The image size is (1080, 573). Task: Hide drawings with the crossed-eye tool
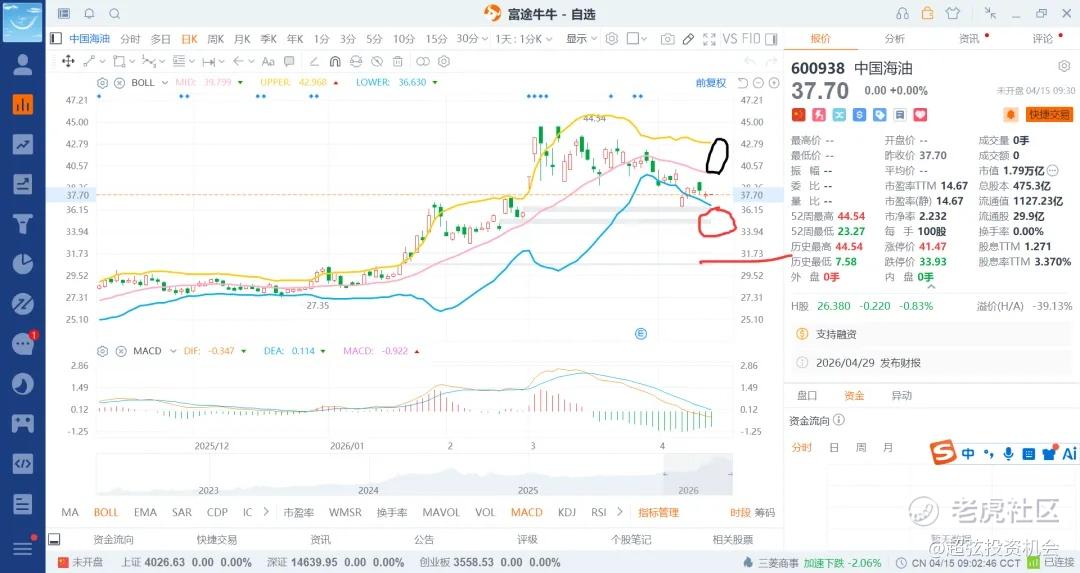tap(376, 61)
